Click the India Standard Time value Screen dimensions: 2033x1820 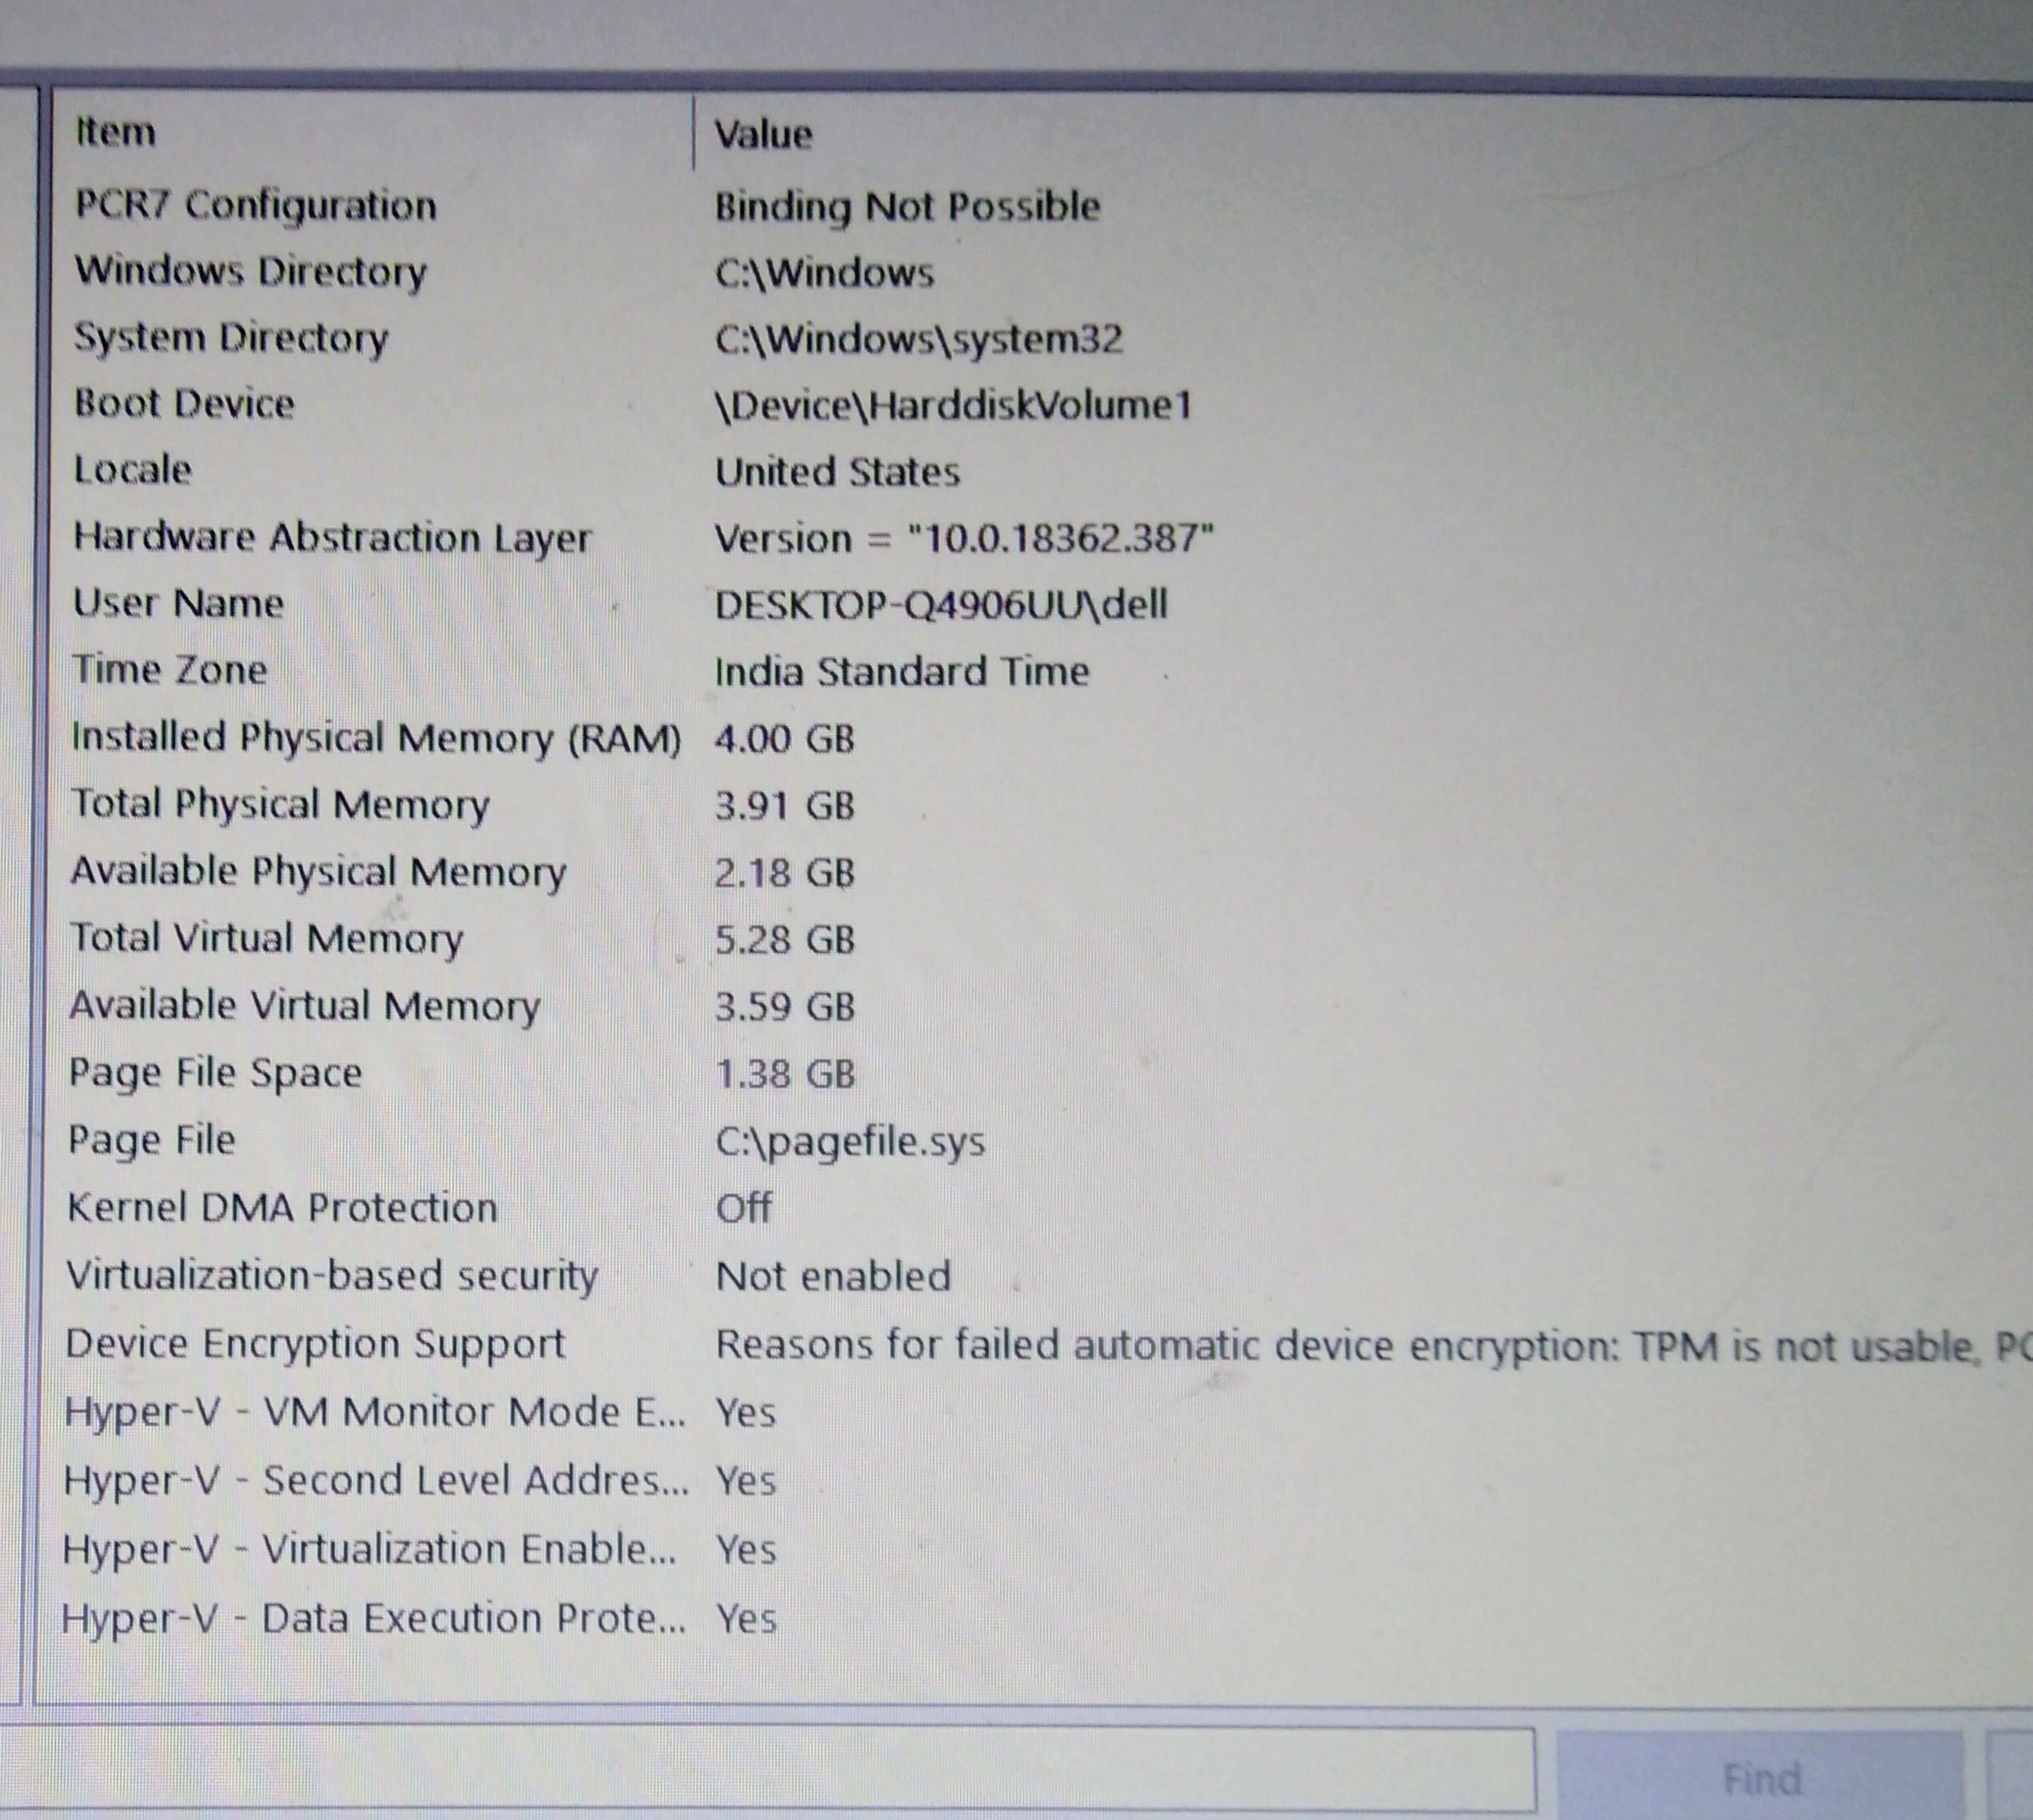(x=901, y=671)
